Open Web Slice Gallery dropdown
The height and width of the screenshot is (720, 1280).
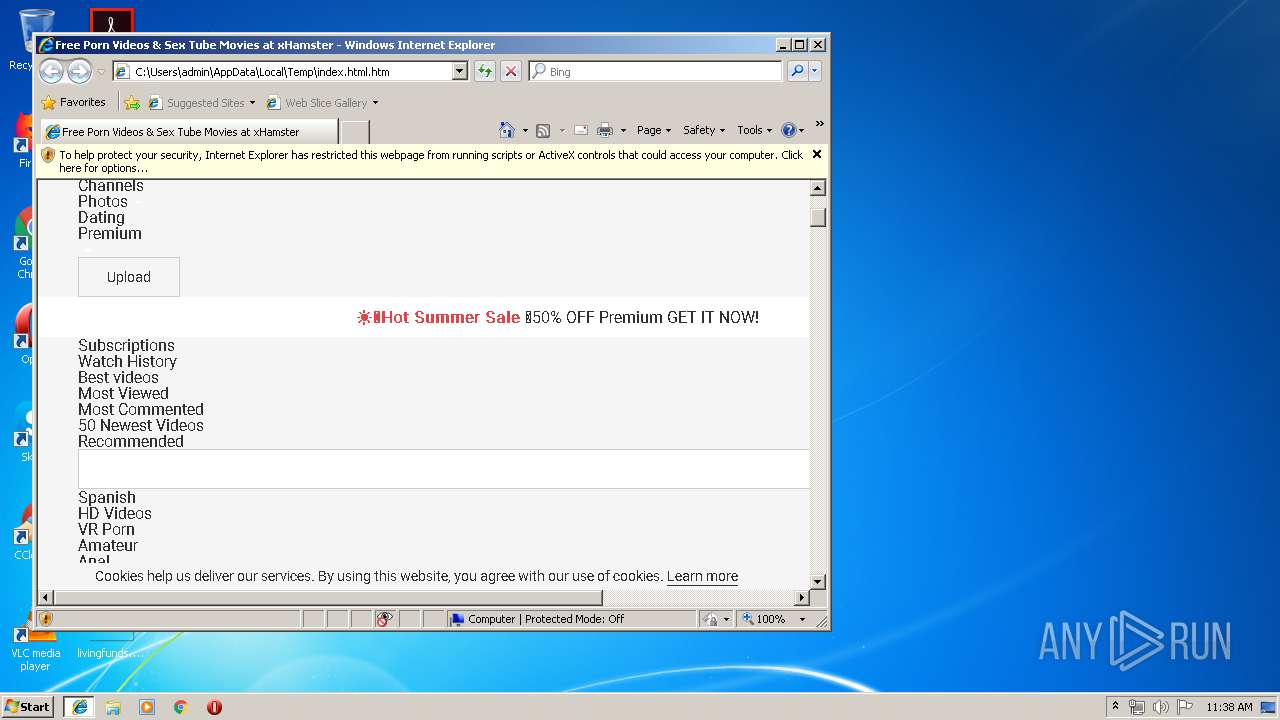(375, 103)
